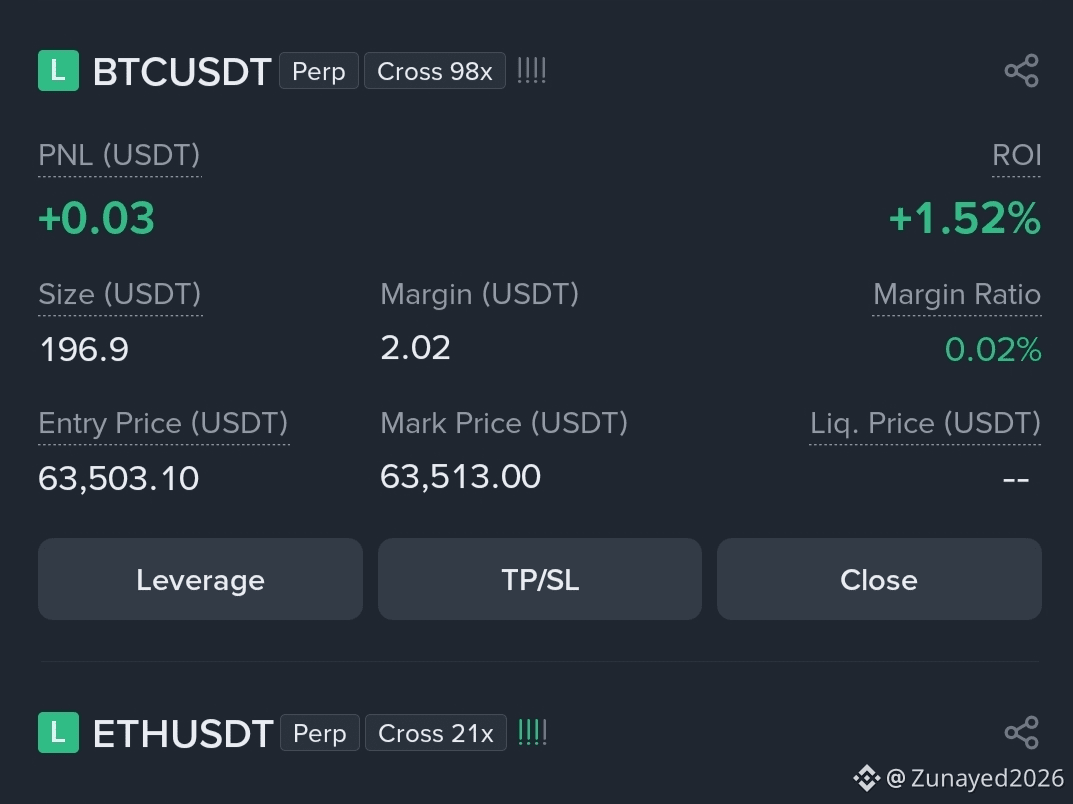Open TP/SL settings for BTCUSDT
1073x804 pixels.
(x=540, y=579)
